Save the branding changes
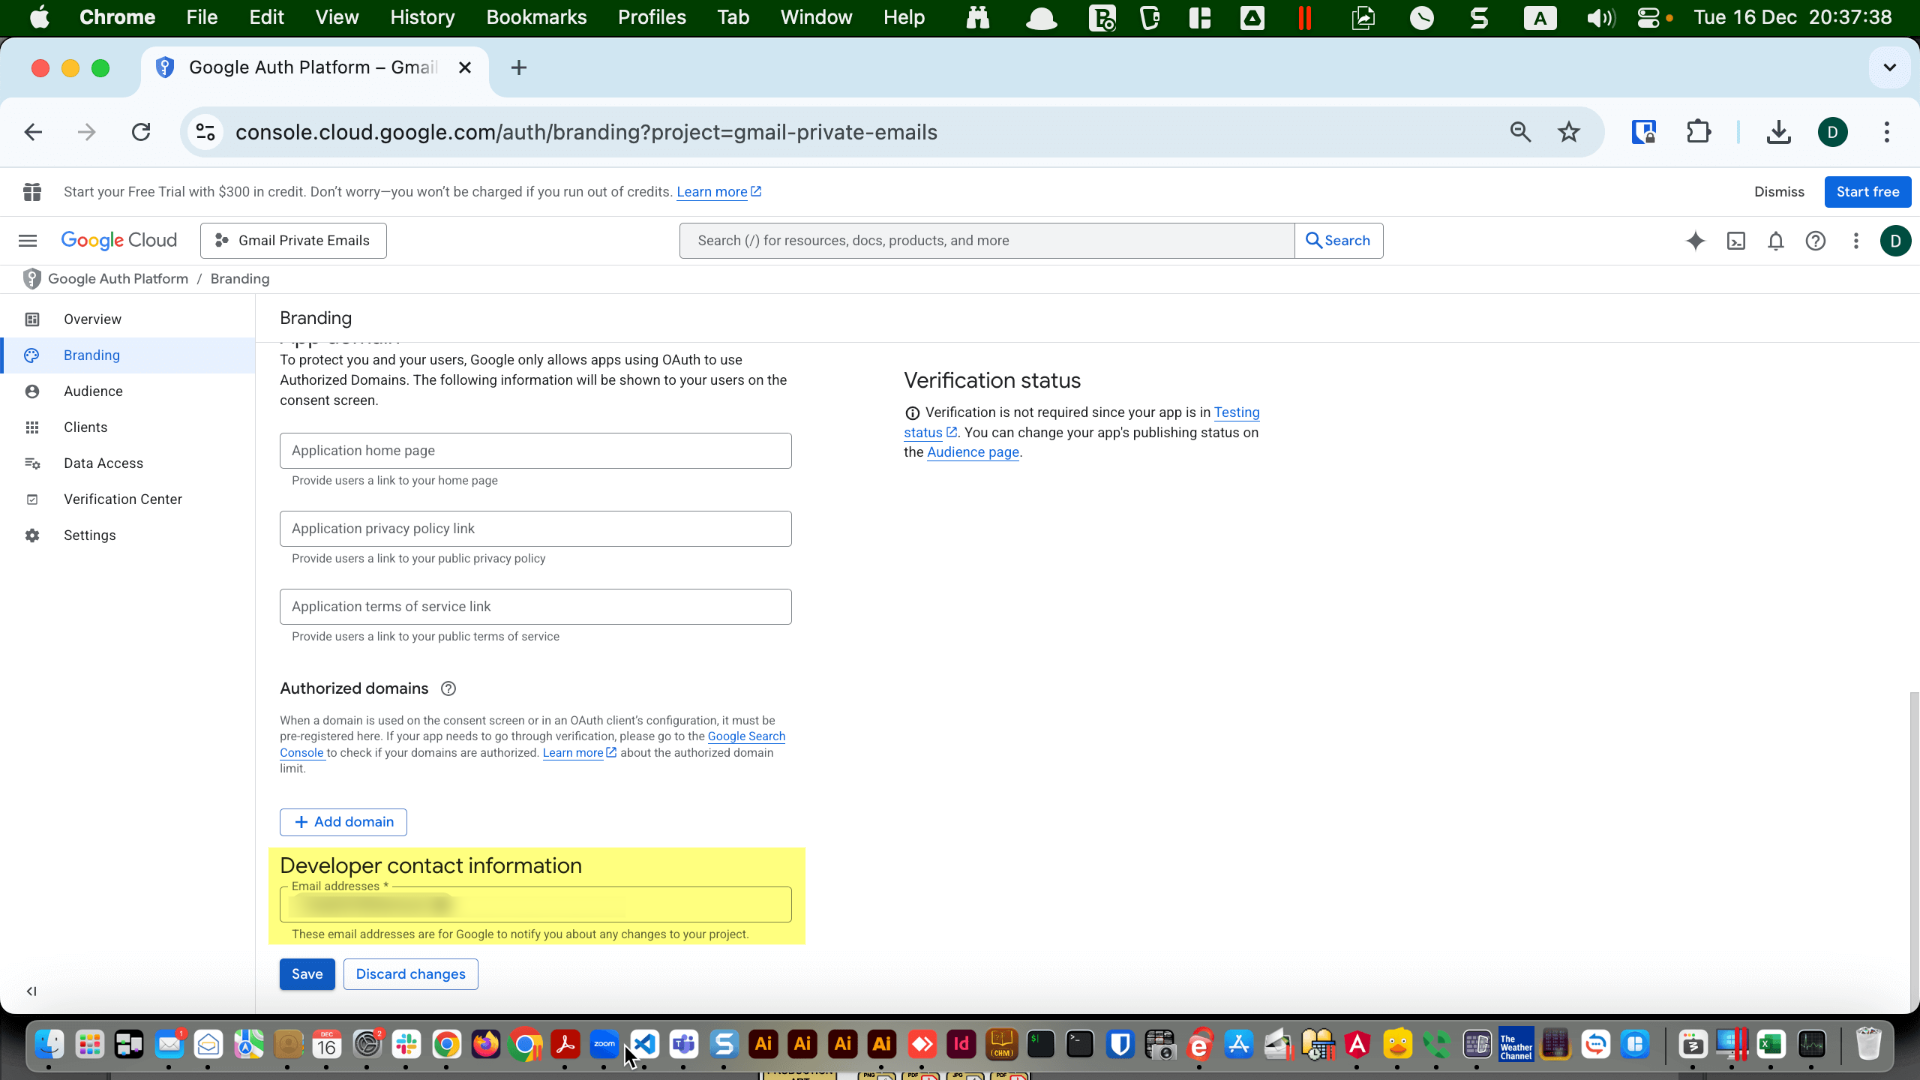 click(307, 973)
